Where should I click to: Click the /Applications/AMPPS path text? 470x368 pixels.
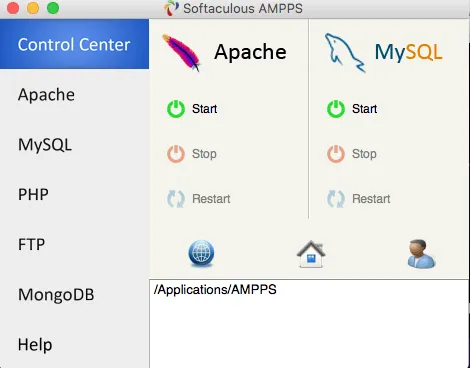[x=215, y=289]
